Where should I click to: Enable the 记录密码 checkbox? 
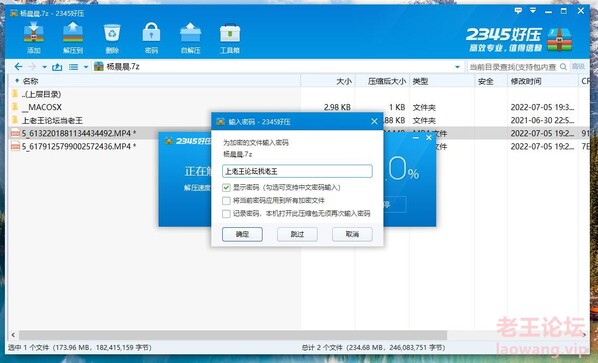[x=226, y=214]
